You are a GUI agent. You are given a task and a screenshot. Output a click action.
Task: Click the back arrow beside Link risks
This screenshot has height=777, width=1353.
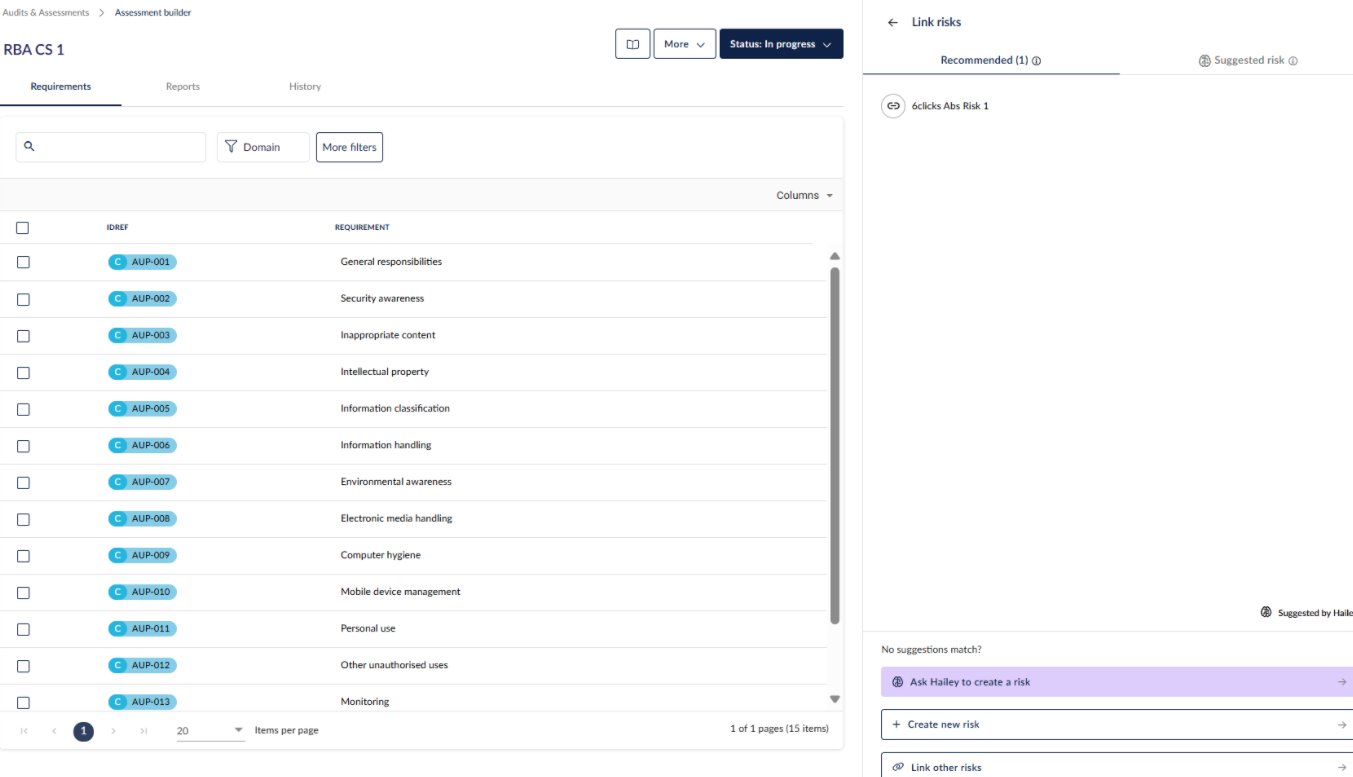coord(893,22)
